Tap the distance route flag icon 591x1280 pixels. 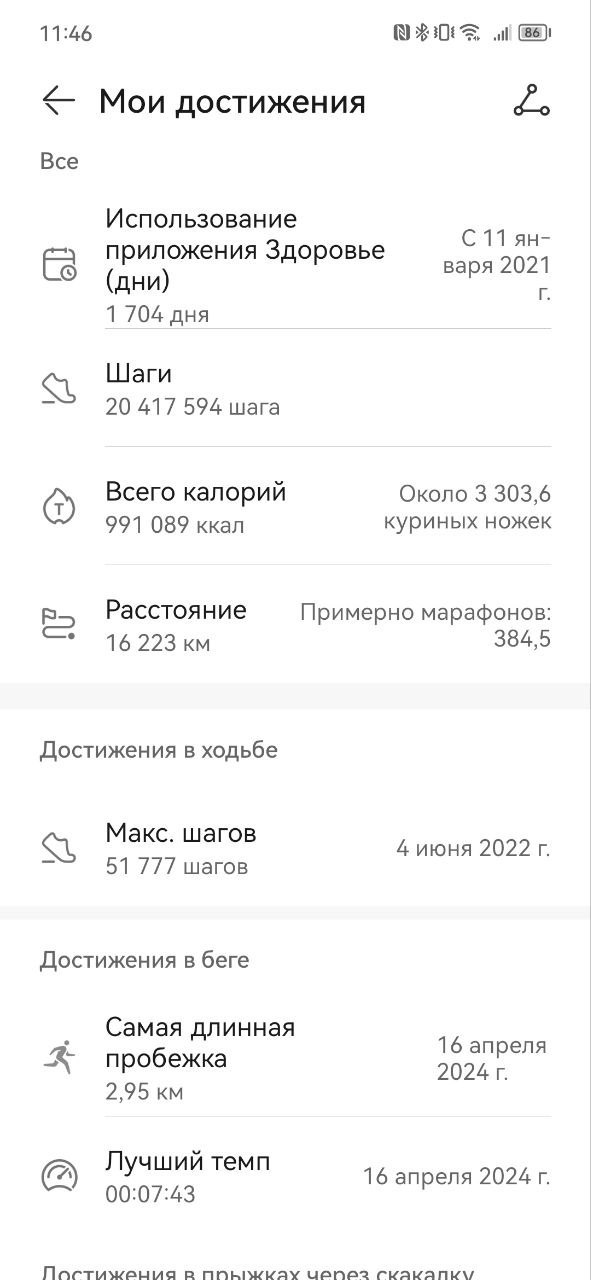pyautogui.click(x=59, y=625)
